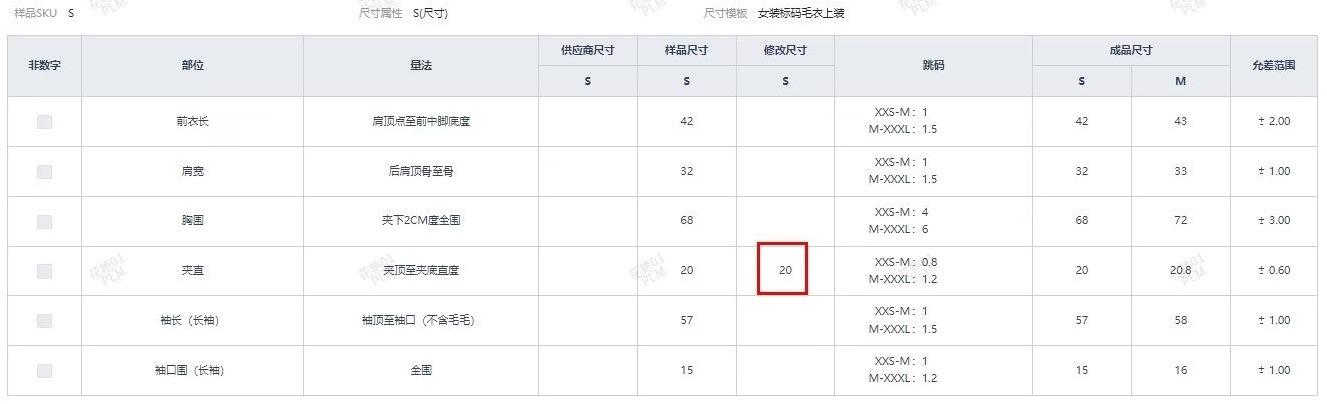Check the 袖口围（长袖）row checkbox
This screenshot has width=1327, height=404.
pos(44,371)
